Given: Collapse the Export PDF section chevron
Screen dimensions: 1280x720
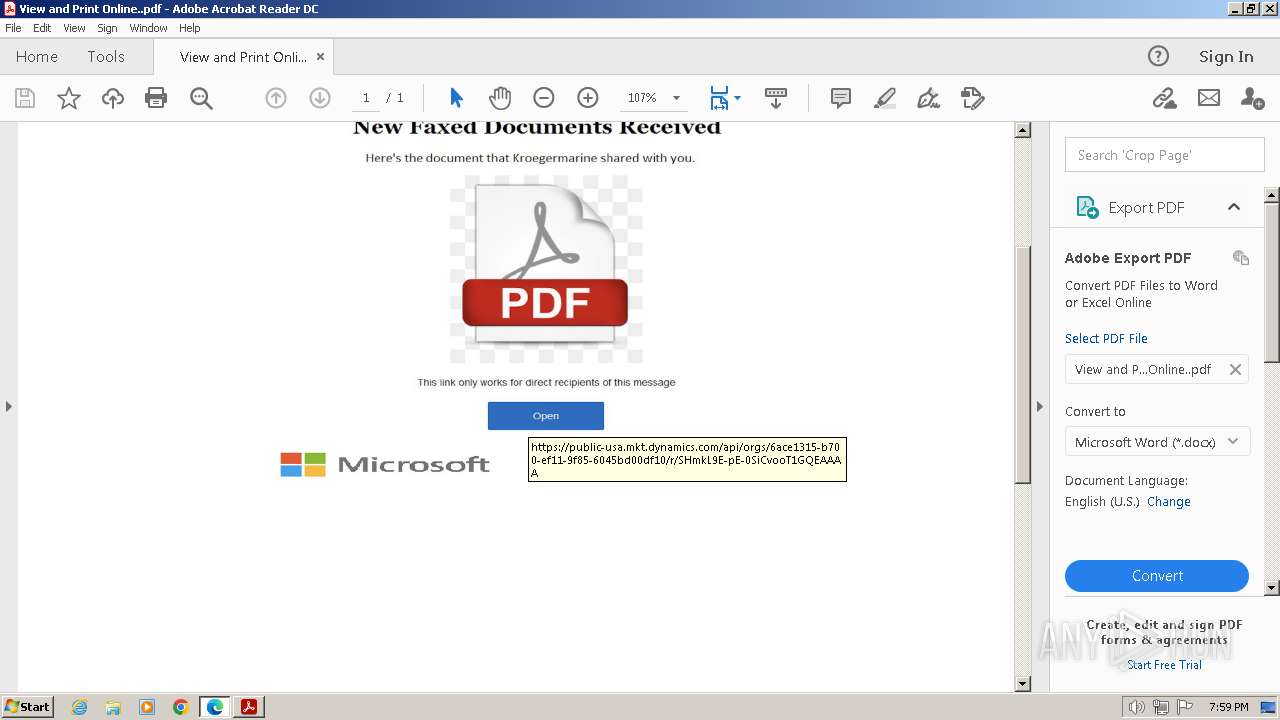Looking at the screenshot, I should point(1234,207).
